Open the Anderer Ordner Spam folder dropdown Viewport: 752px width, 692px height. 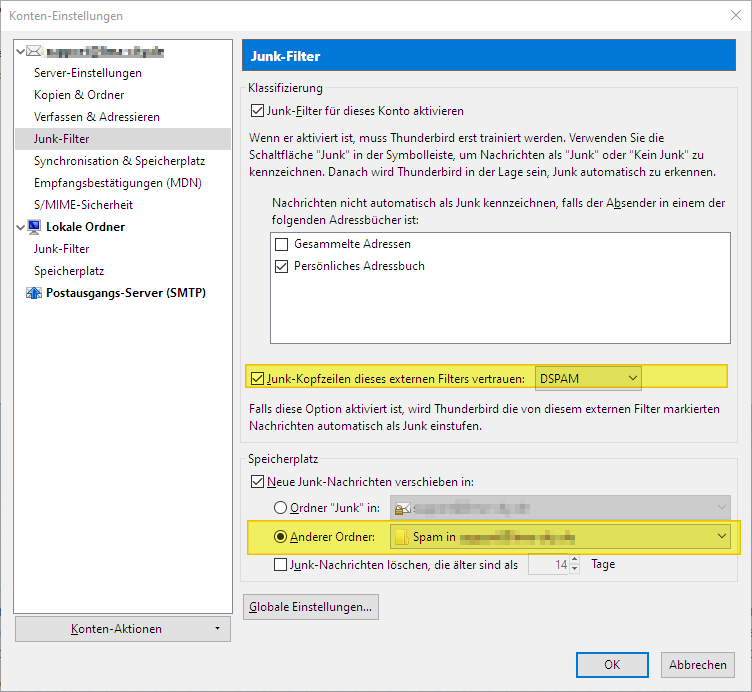560,537
